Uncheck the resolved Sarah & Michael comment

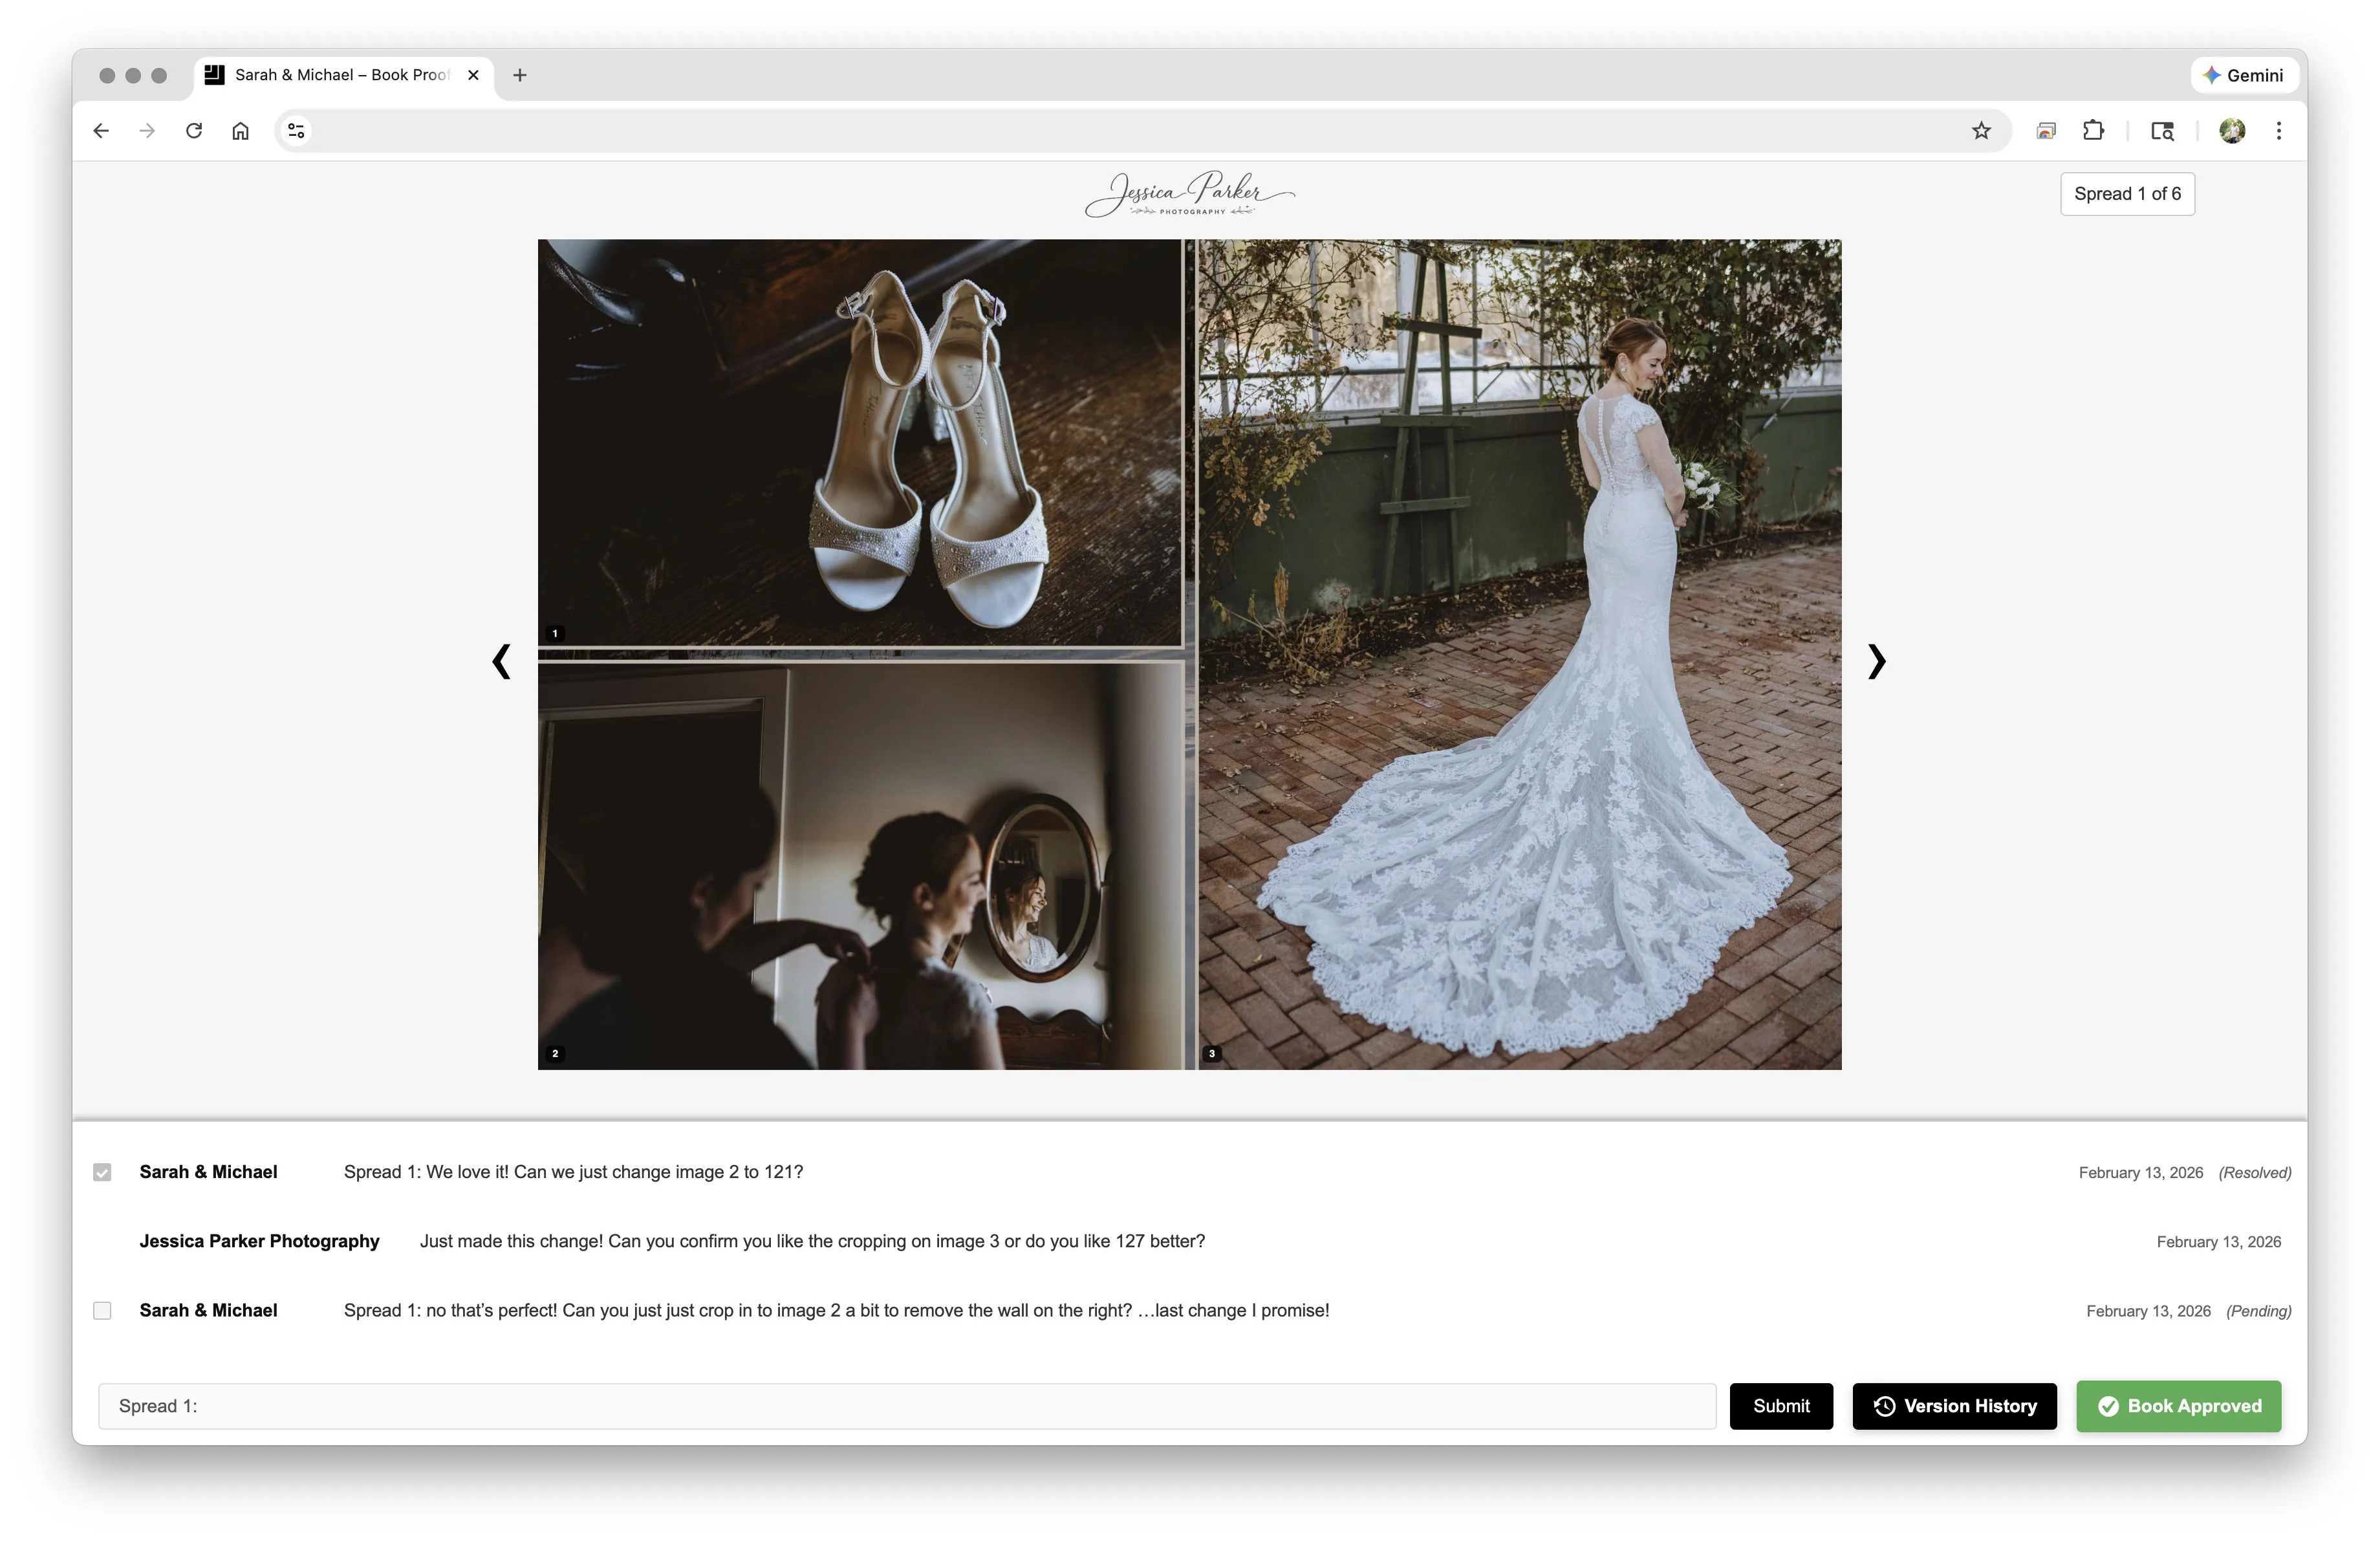102,1172
